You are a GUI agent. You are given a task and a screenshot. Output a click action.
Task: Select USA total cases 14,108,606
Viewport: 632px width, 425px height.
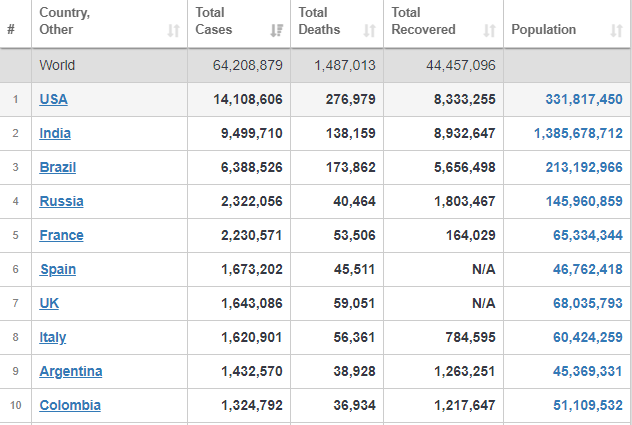(248, 99)
